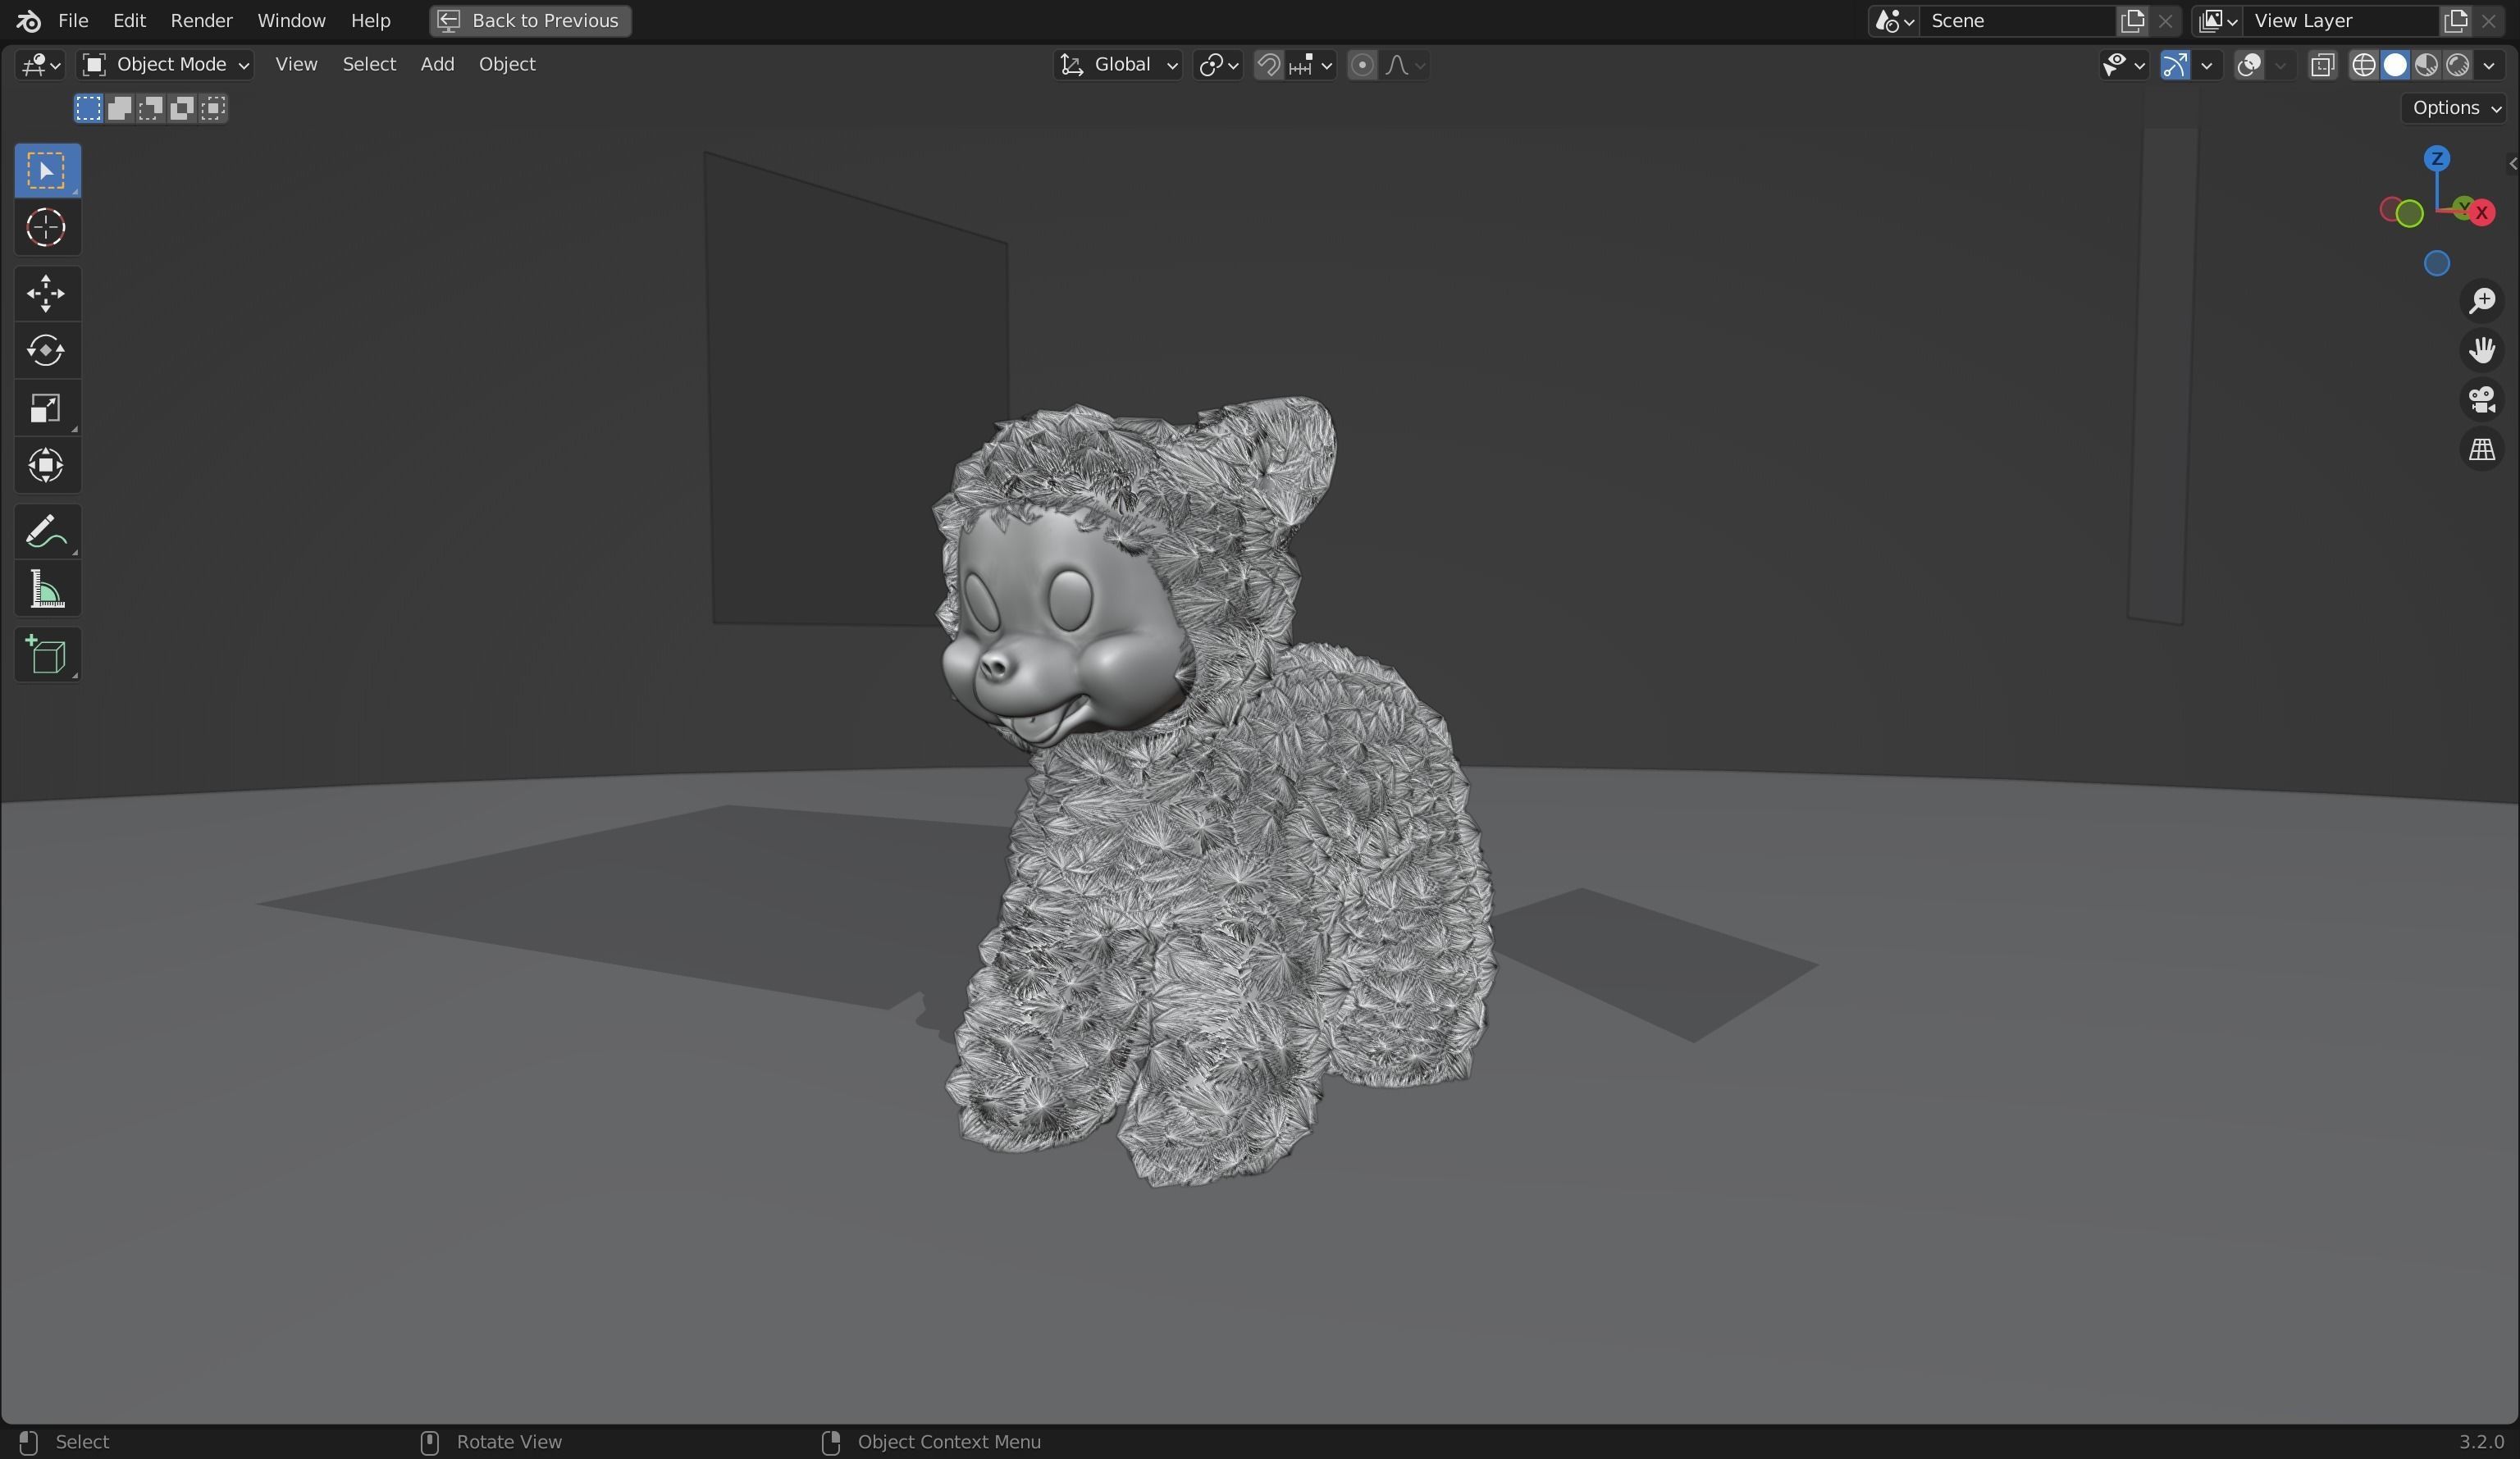Open the File menu

73,20
